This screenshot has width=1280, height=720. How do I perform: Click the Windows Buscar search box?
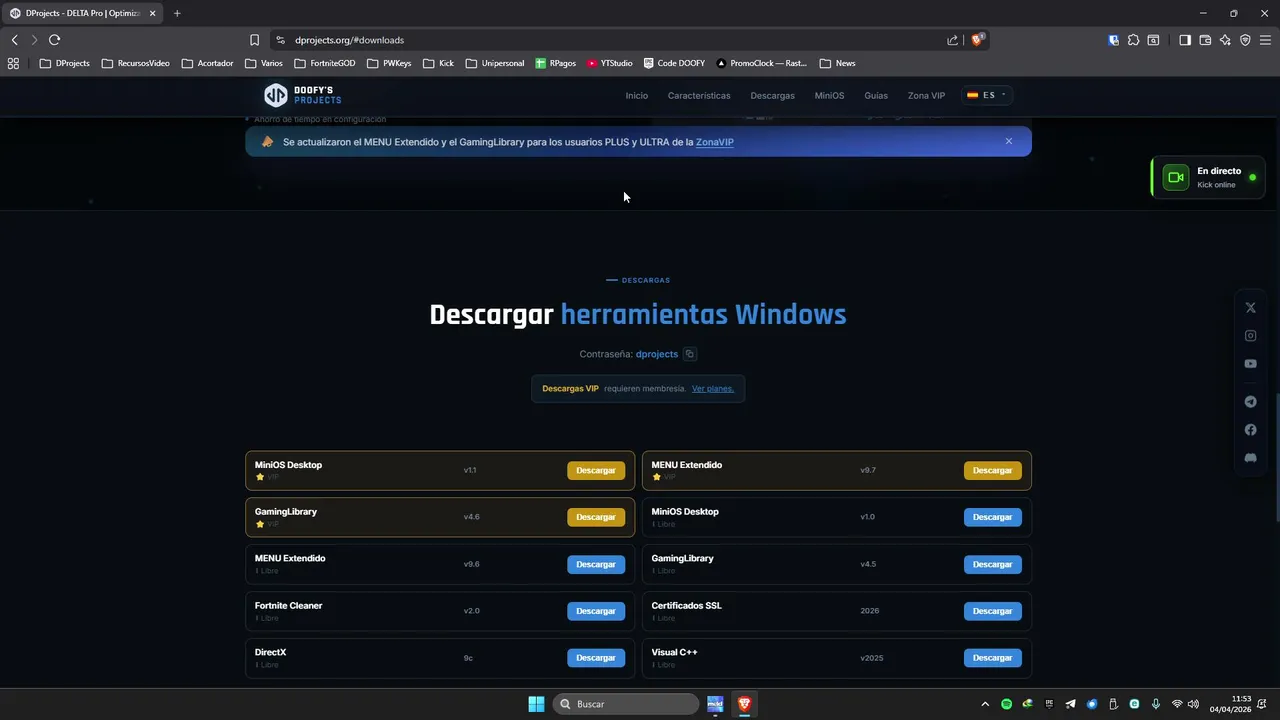point(625,704)
